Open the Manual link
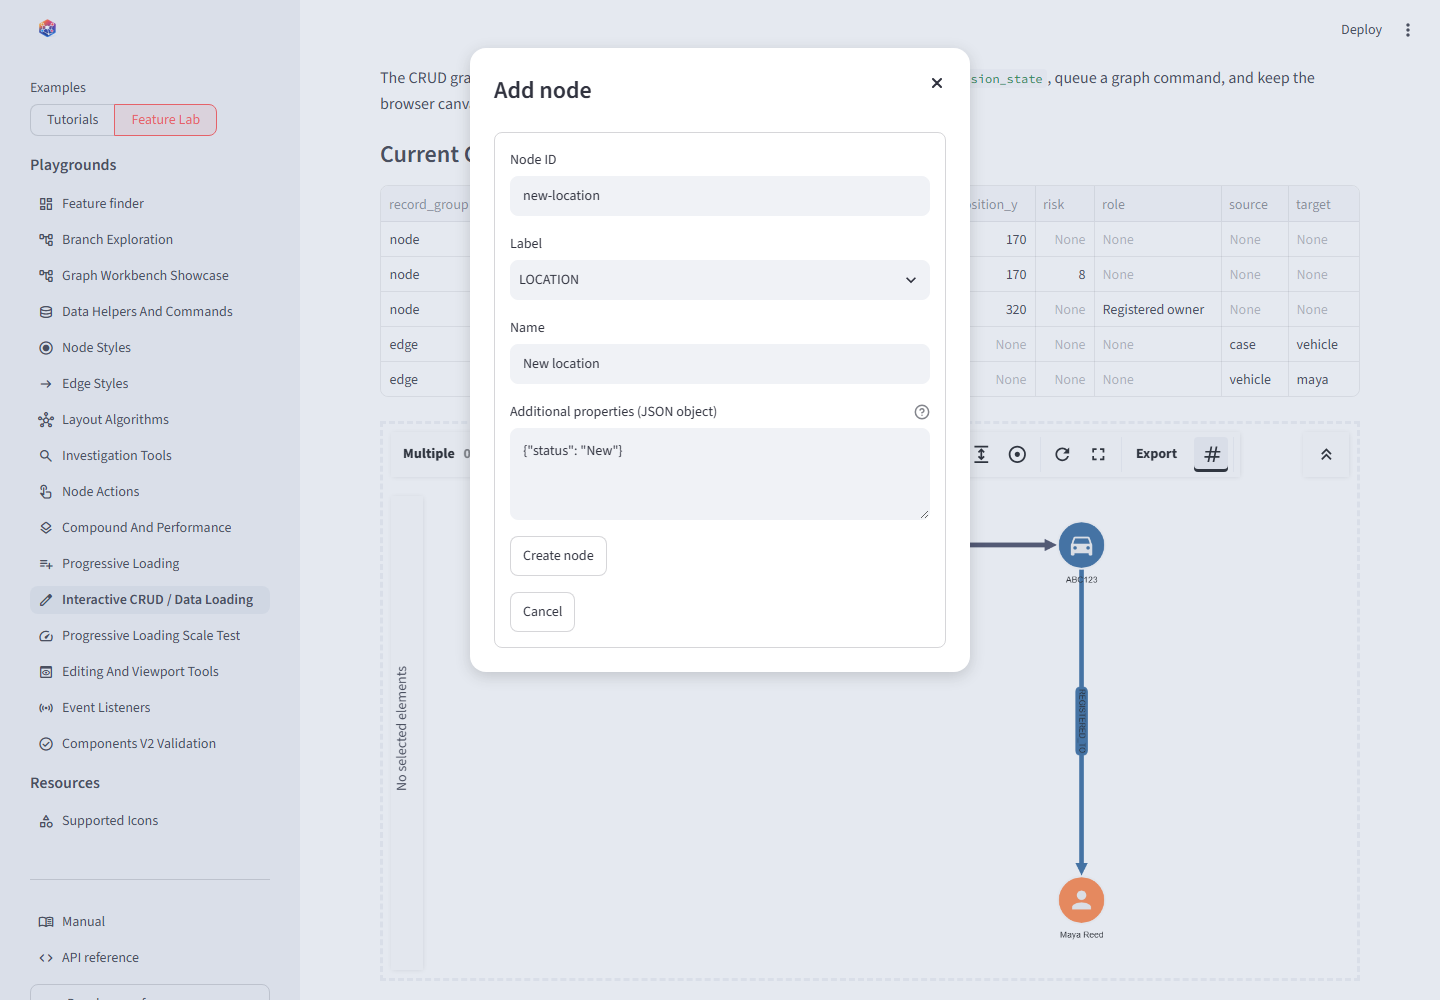Viewport: 1440px width, 1000px height. click(150, 922)
